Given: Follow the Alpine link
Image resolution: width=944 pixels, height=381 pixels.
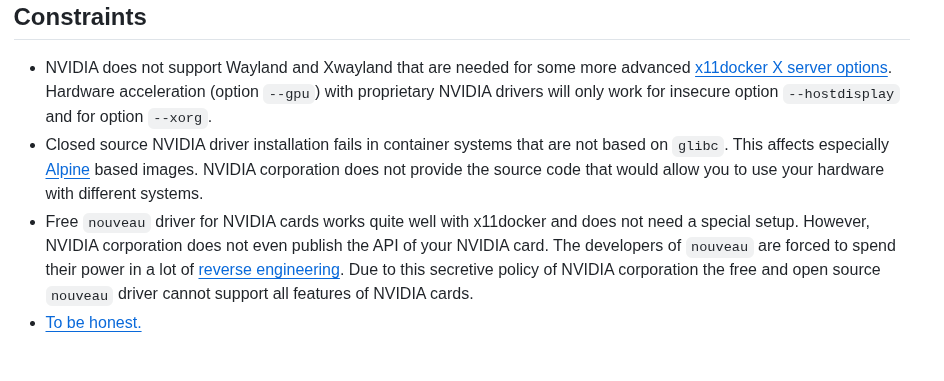Looking at the screenshot, I should click(67, 170).
